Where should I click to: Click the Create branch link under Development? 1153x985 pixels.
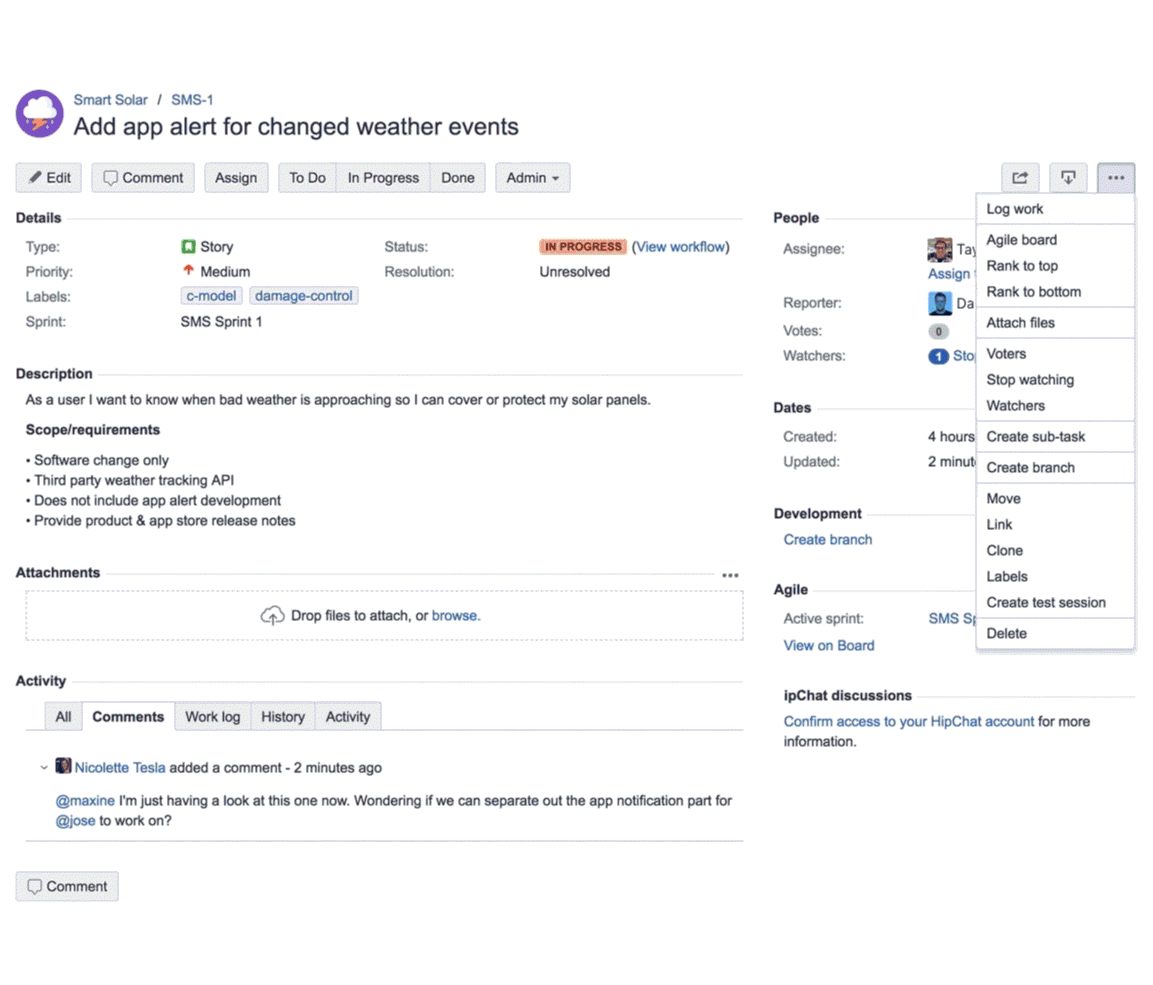tap(828, 539)
